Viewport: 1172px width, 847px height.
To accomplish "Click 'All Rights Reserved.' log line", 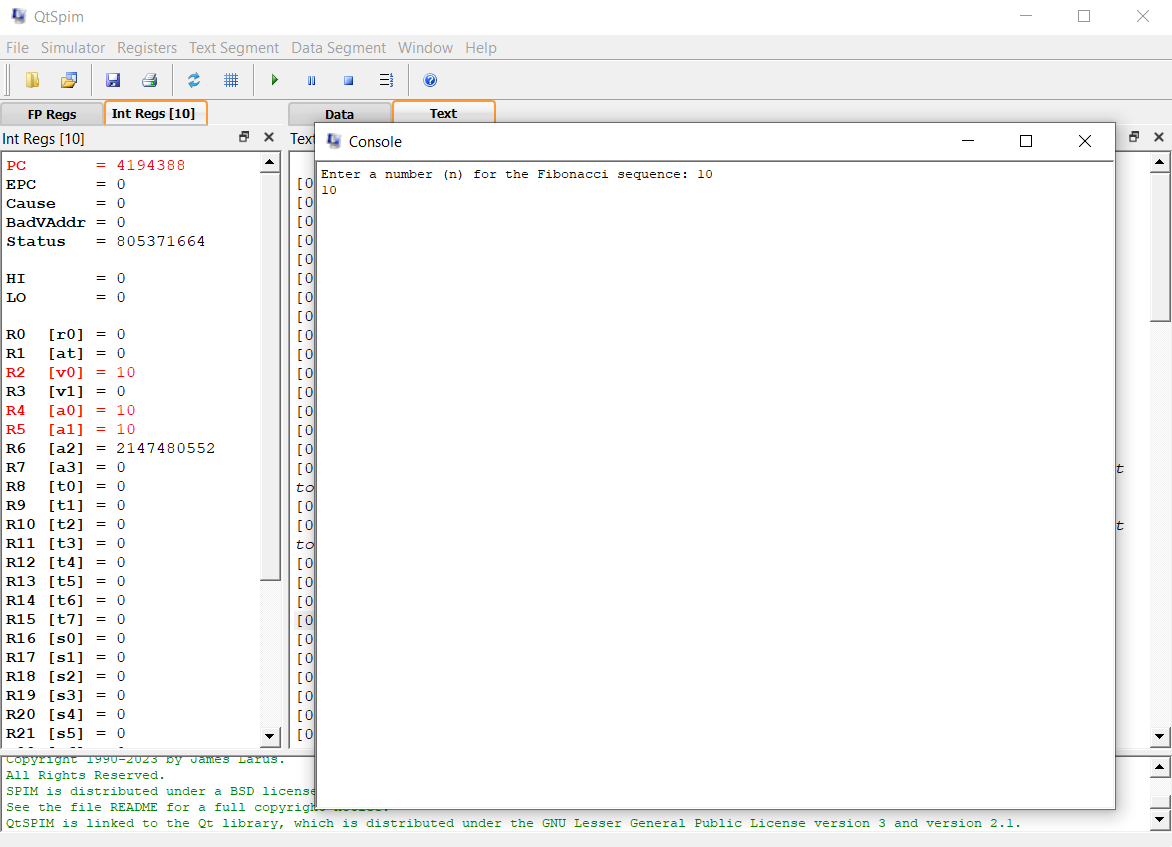I will (x=85, y=775).
